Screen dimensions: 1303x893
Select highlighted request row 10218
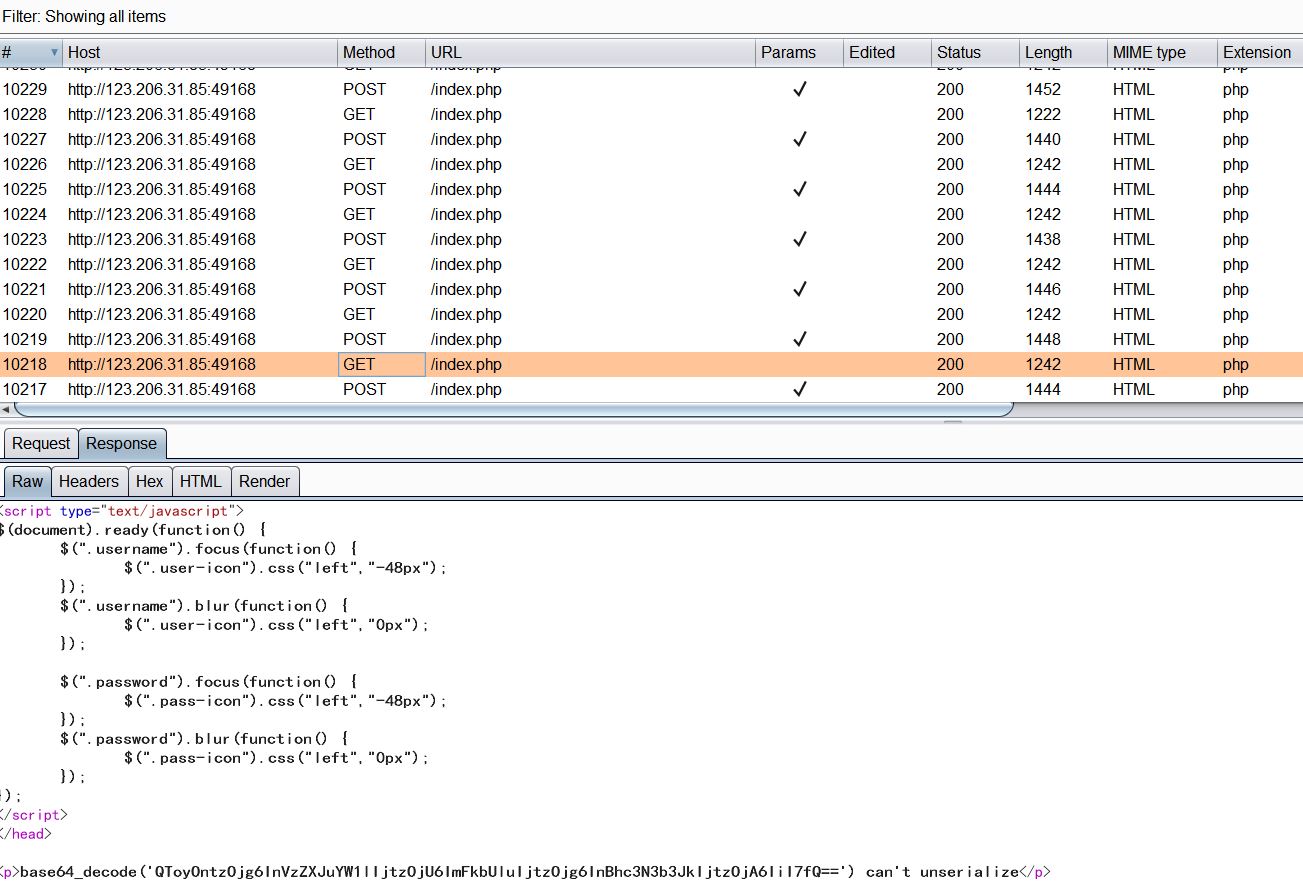click(x=651, y=364)
